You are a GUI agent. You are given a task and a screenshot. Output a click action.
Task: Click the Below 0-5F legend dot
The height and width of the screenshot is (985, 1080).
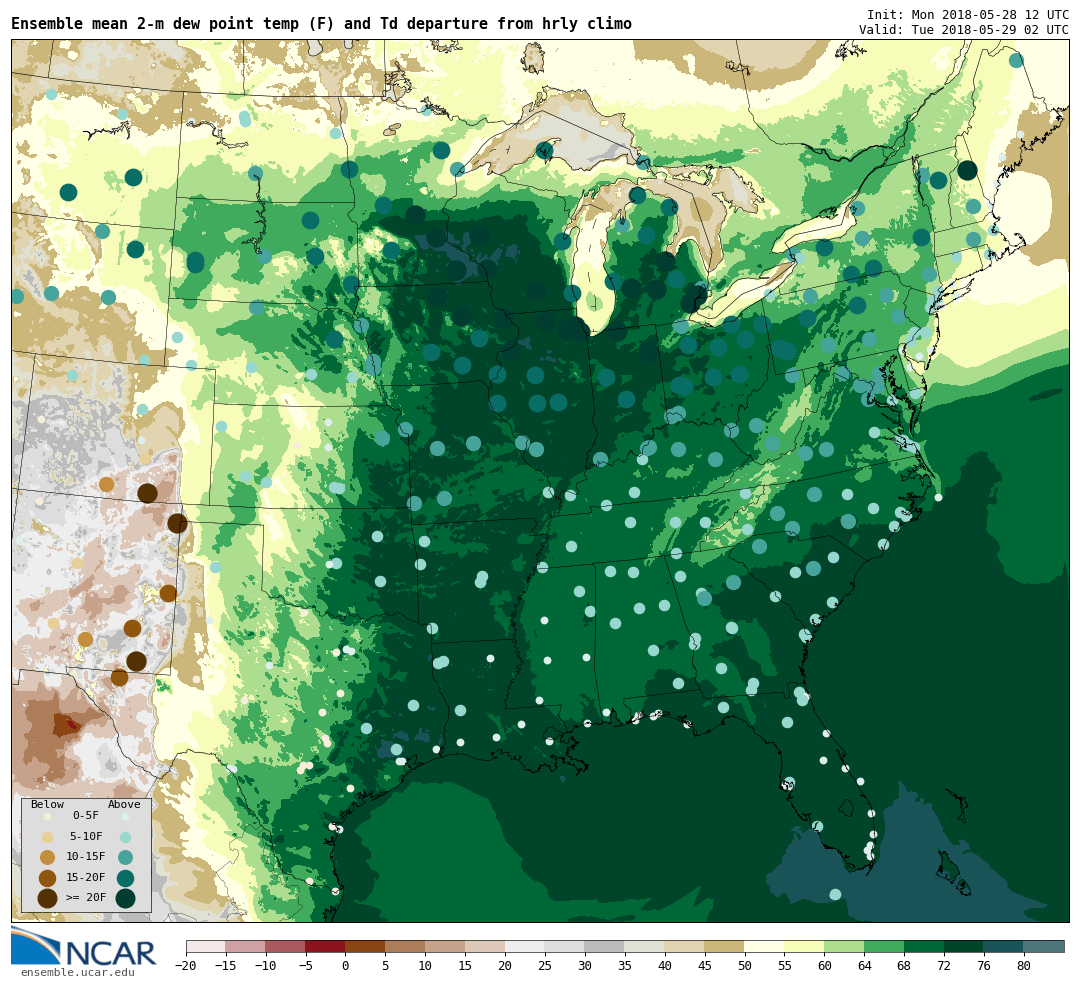tap(48, 816)
